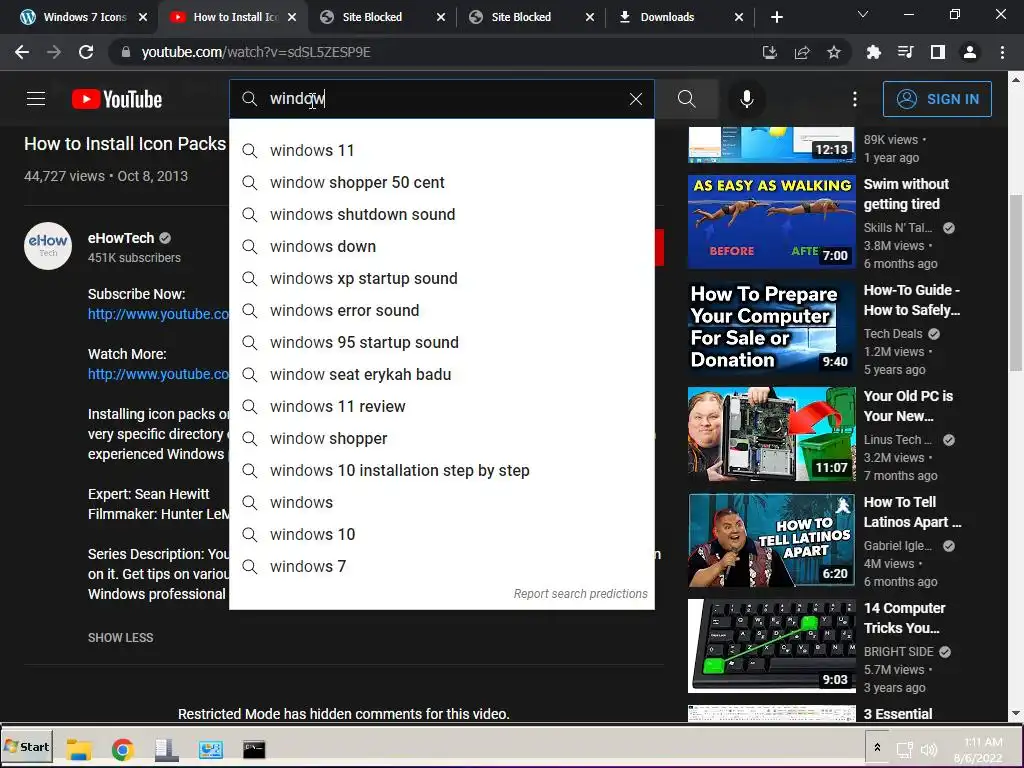Reload the page
Viewport: 1024px width, 768px height.
(x=86, y=52)
